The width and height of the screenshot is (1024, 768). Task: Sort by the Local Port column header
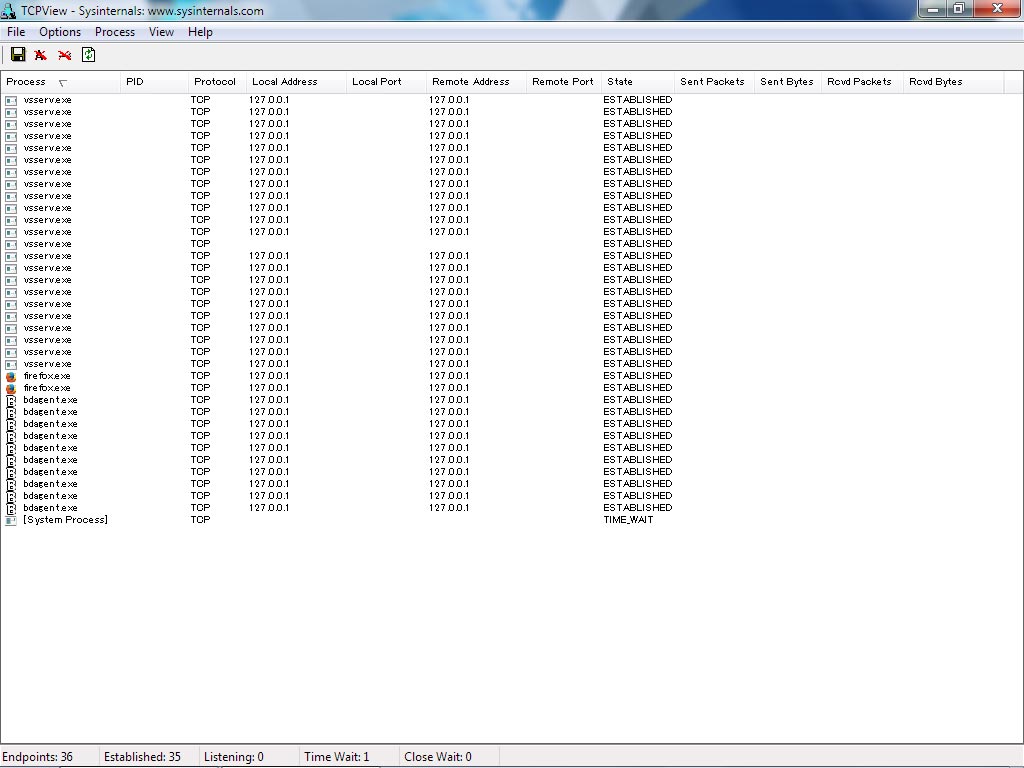click(x=386, y=82)
